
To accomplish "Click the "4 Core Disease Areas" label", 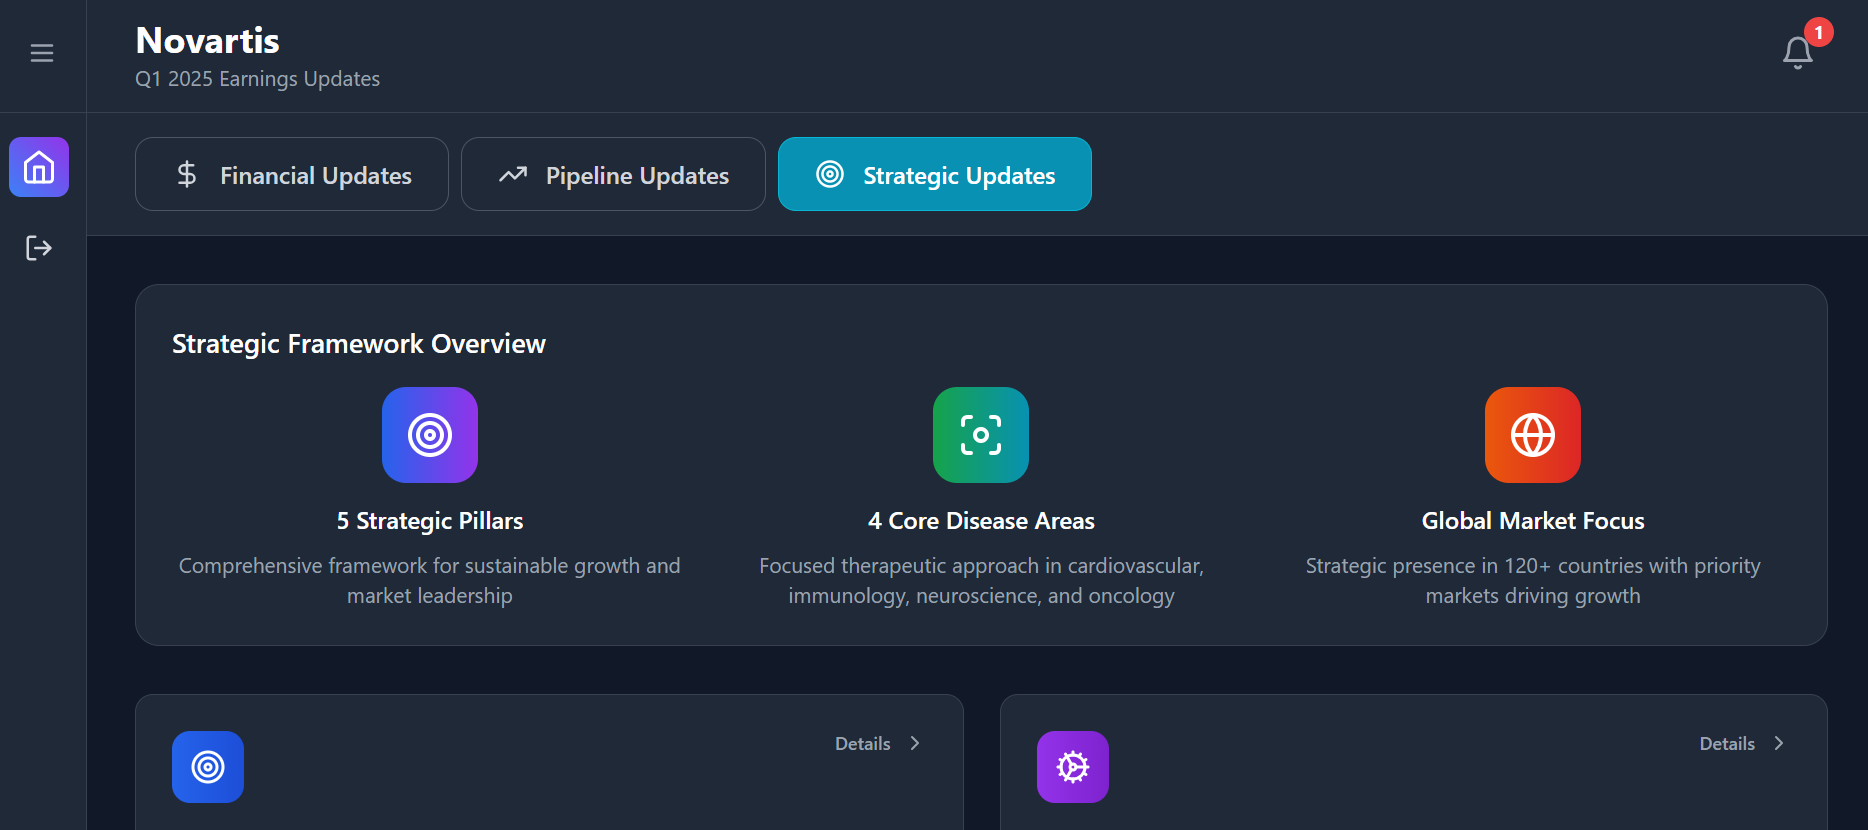I will (x=981, y=521).
